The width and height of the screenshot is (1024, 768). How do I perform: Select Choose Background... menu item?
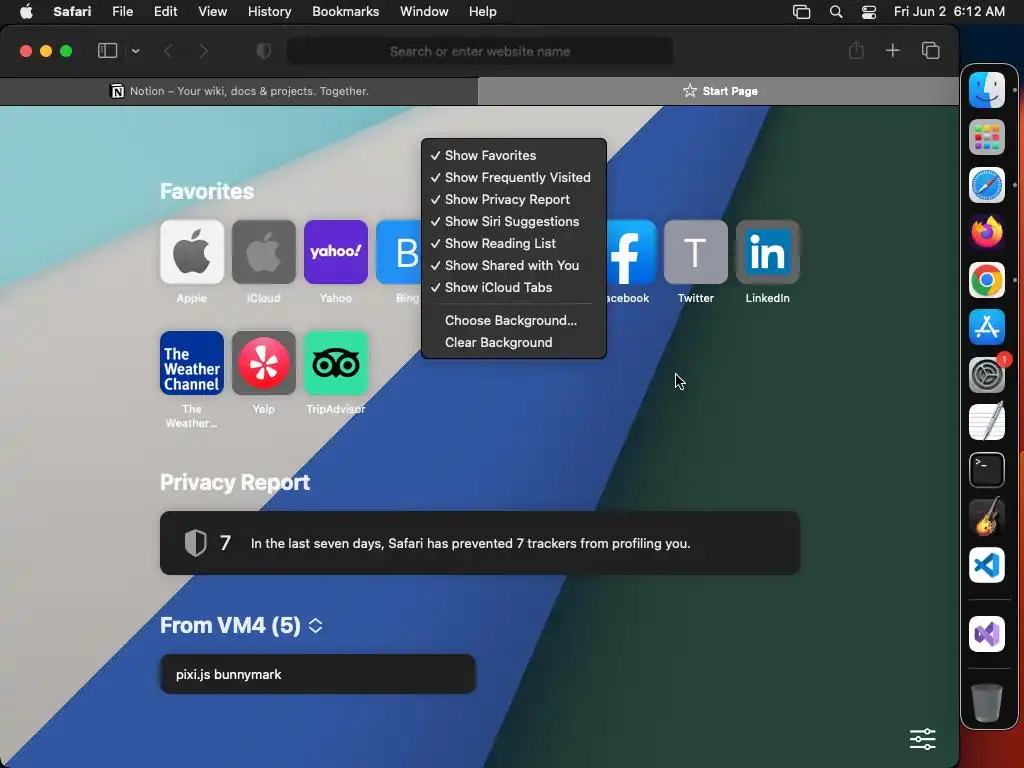pos(513,321)
